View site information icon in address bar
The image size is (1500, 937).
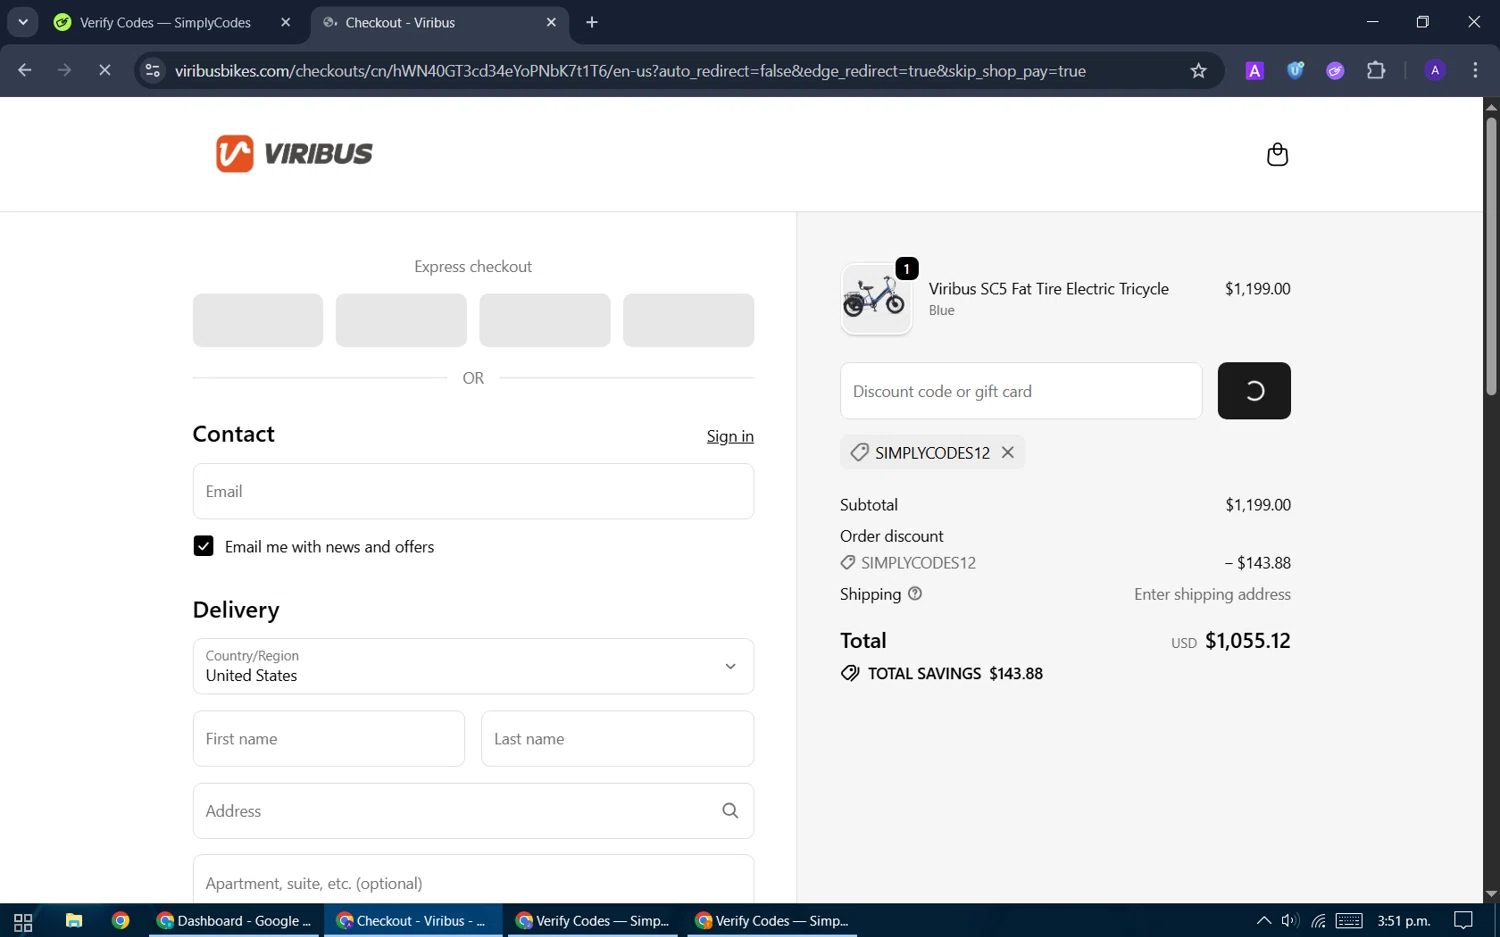[152, 71]
